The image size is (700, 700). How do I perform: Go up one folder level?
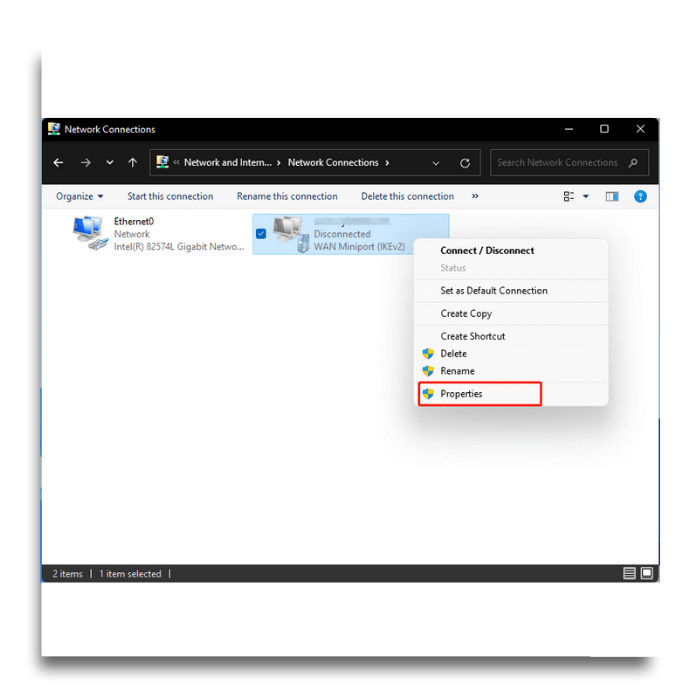tap(133, 162)
